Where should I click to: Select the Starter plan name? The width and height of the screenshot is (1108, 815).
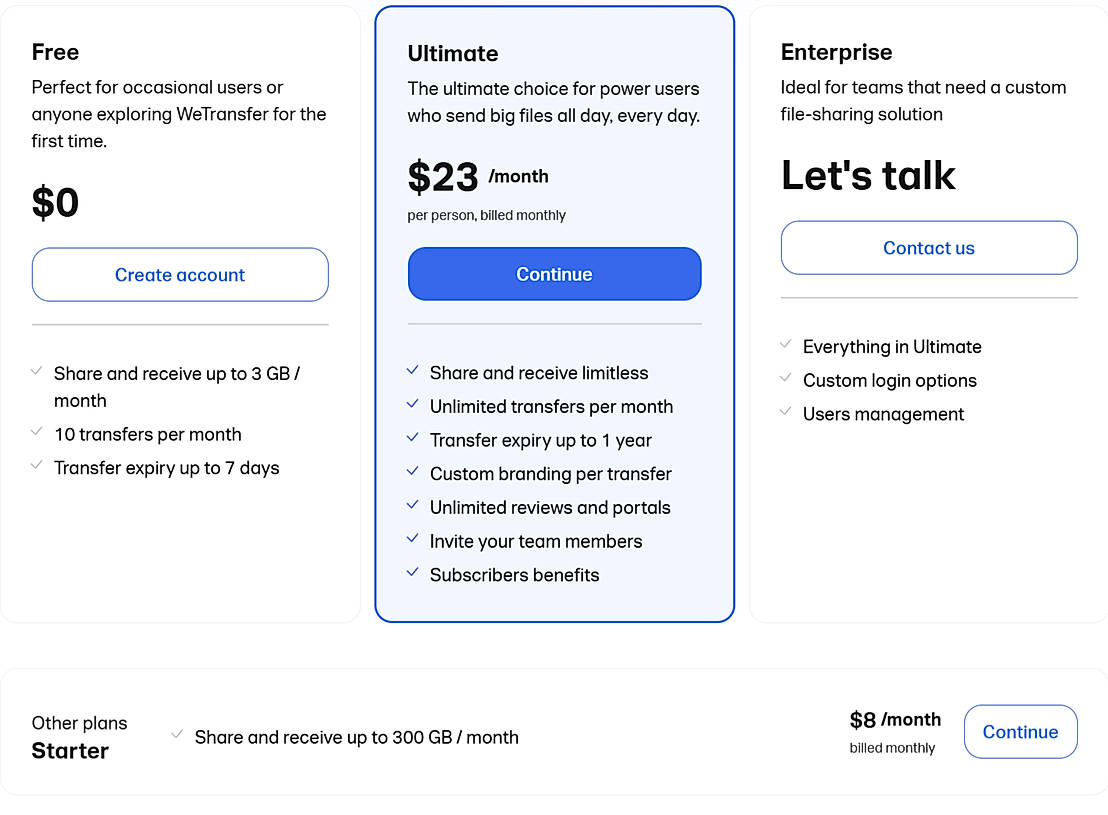coord(70,751)
